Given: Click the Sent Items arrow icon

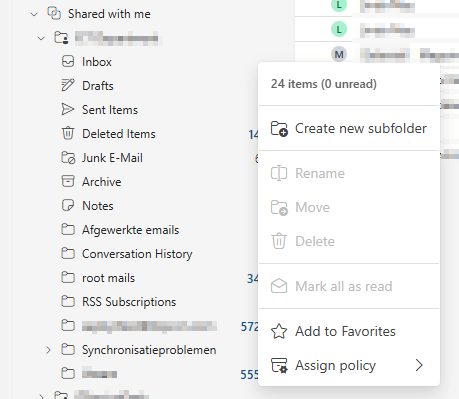Looking at the screenshot, I should click(68, 109).
